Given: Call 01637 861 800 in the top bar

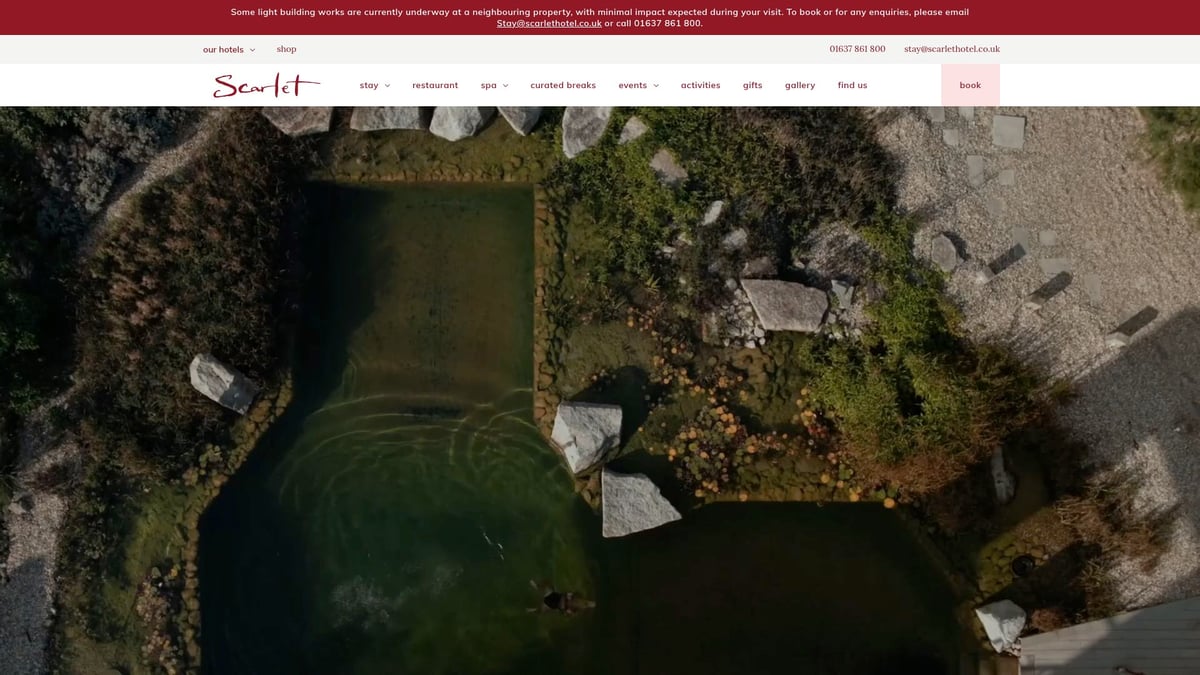Looking at the screenshot, I should (857, 49).
